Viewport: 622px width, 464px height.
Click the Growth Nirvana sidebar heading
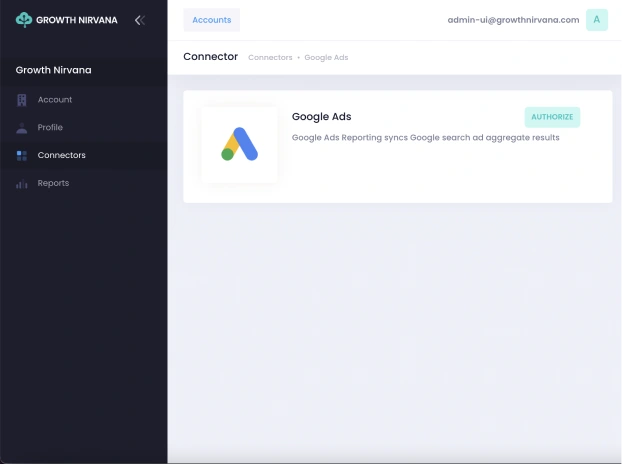[x=54, y=70]
